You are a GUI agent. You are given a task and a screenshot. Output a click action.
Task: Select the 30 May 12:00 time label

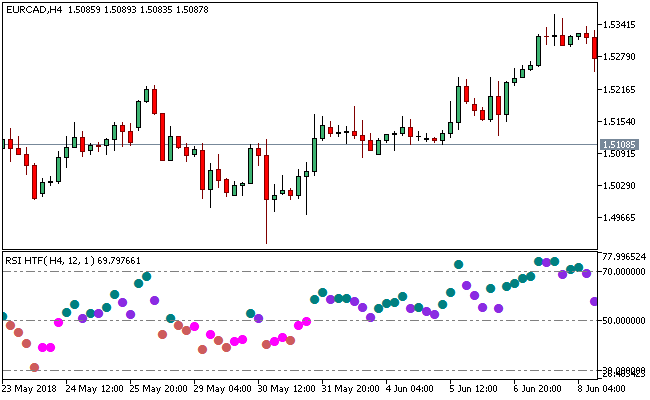pos(288,388)
